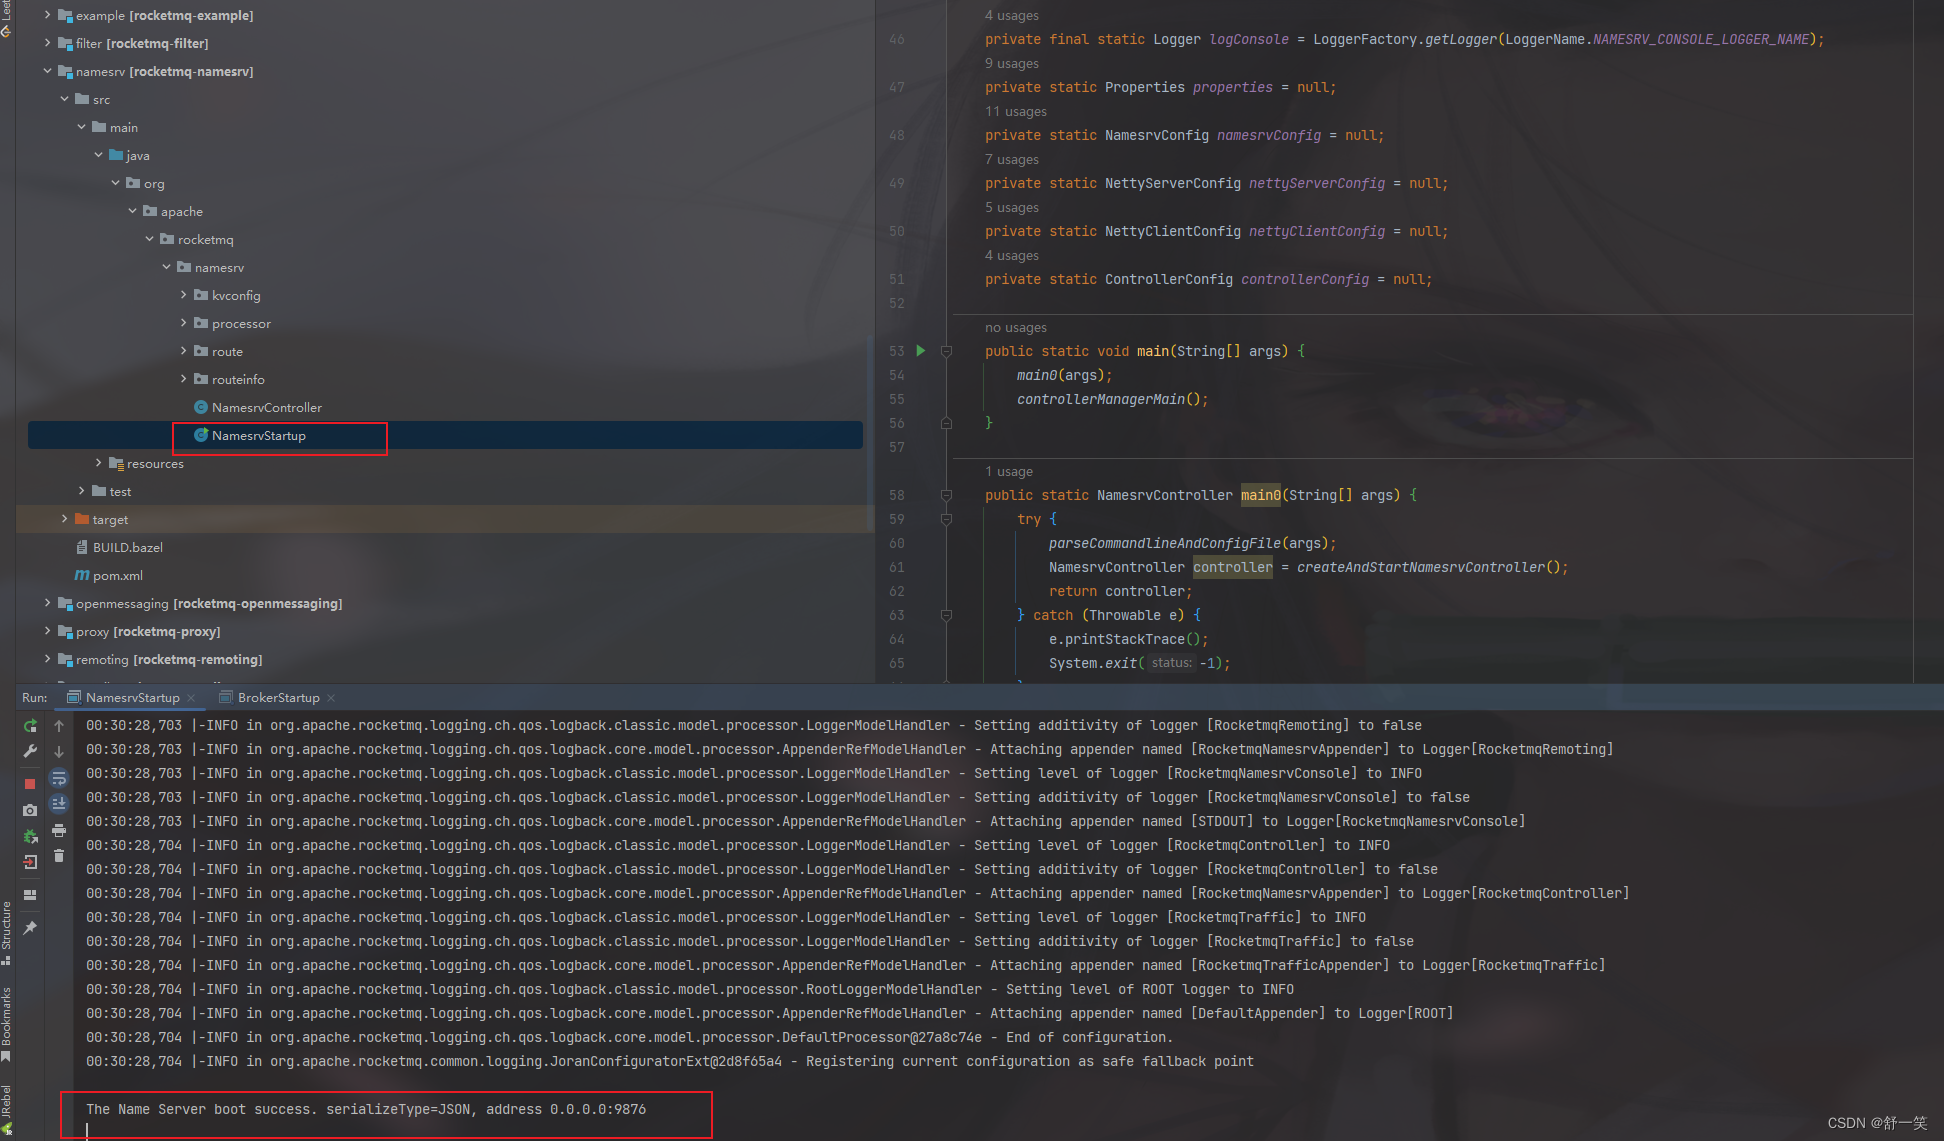1944x1141 pixels.
Task: Stop the running NamesrvStartup process
Action: (30, 784)
